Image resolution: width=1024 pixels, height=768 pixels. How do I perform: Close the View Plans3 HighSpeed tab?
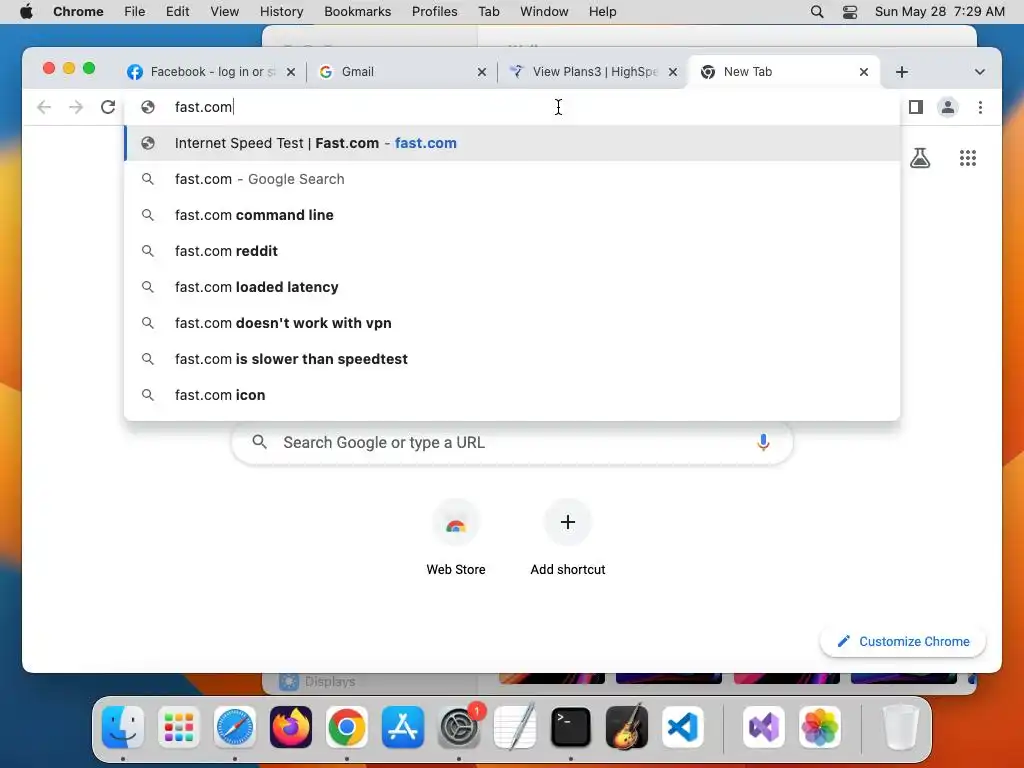[673, 72]
